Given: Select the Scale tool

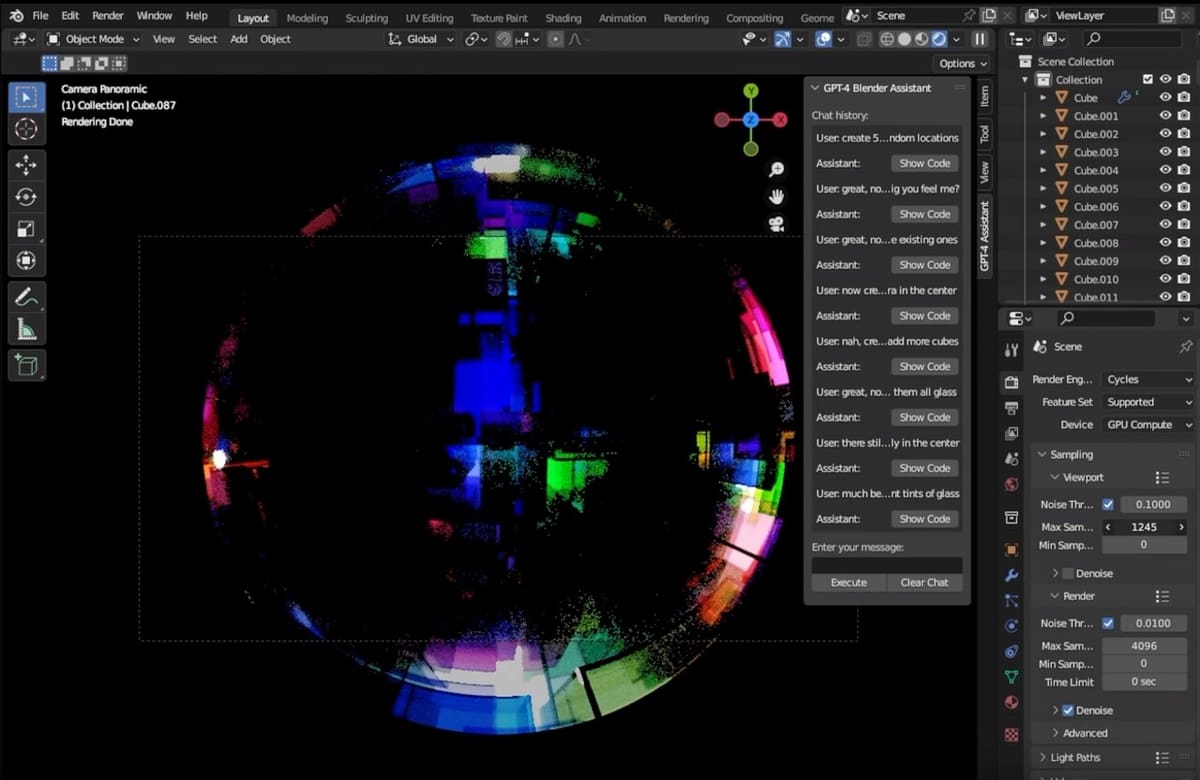Looking at the screenshot, I should [26, 229].
